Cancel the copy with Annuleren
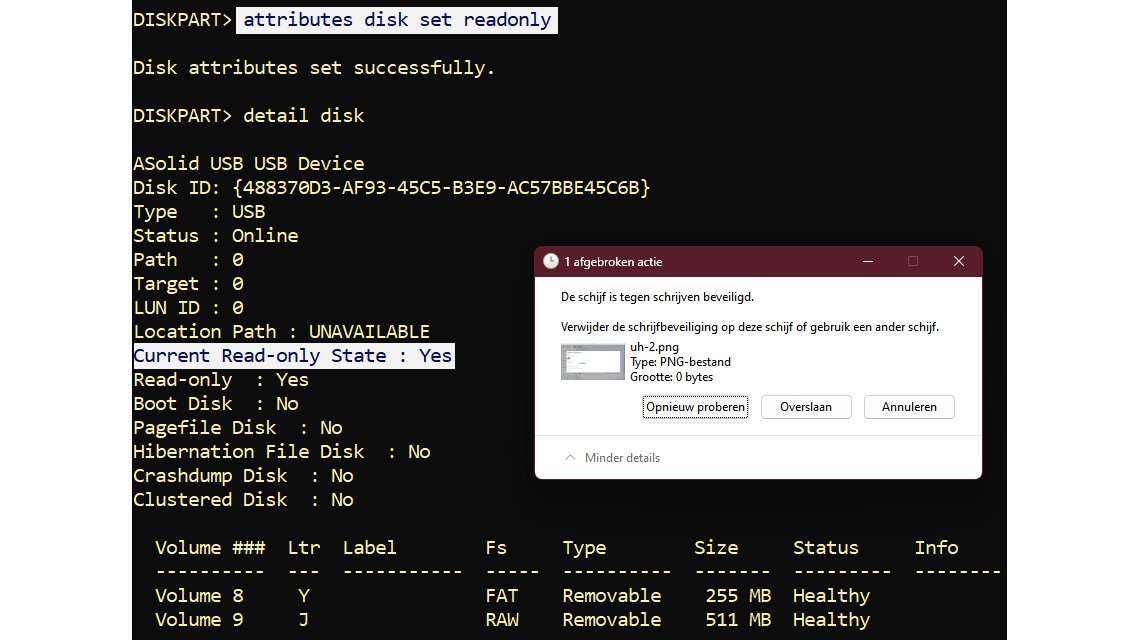 coord(909,407)
